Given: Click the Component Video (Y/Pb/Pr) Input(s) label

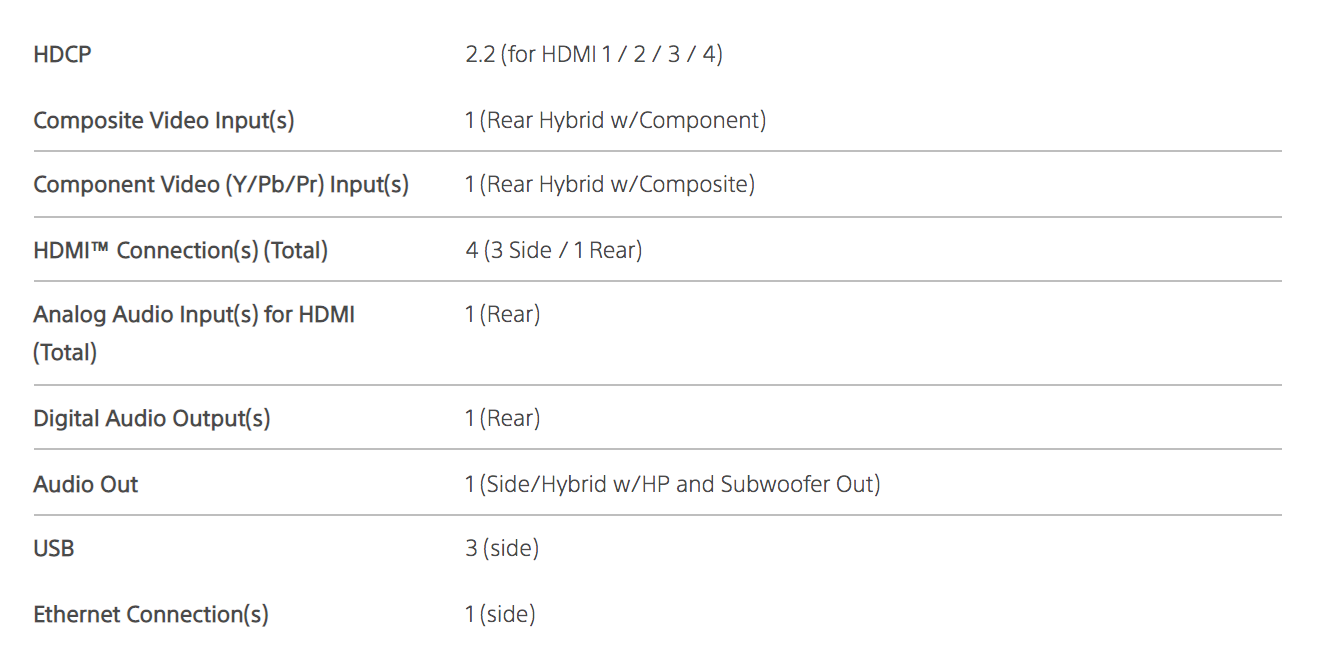Looking at the screenshot, I should pyautogui.click(x=221, y=184).
